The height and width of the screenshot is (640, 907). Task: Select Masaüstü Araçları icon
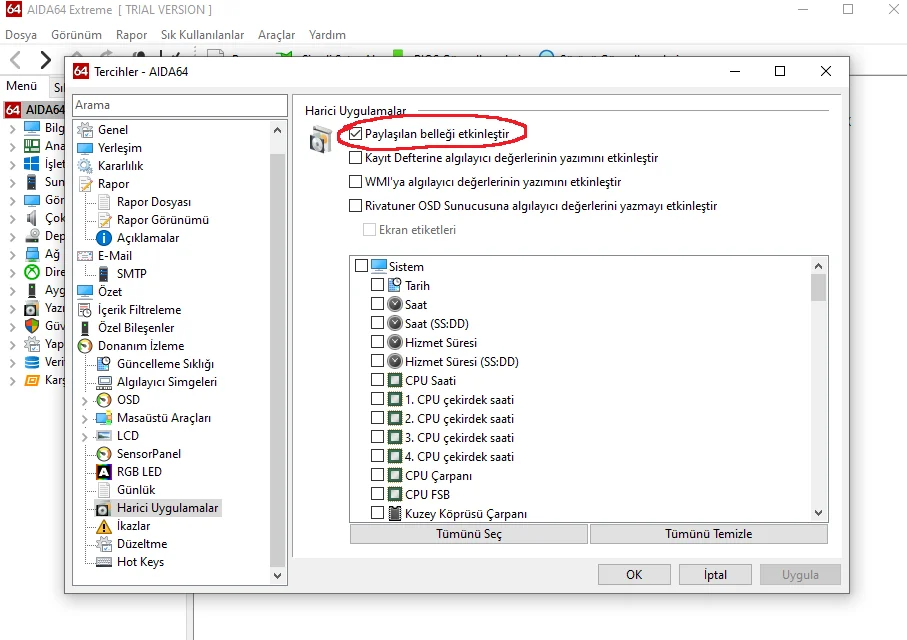104,418
